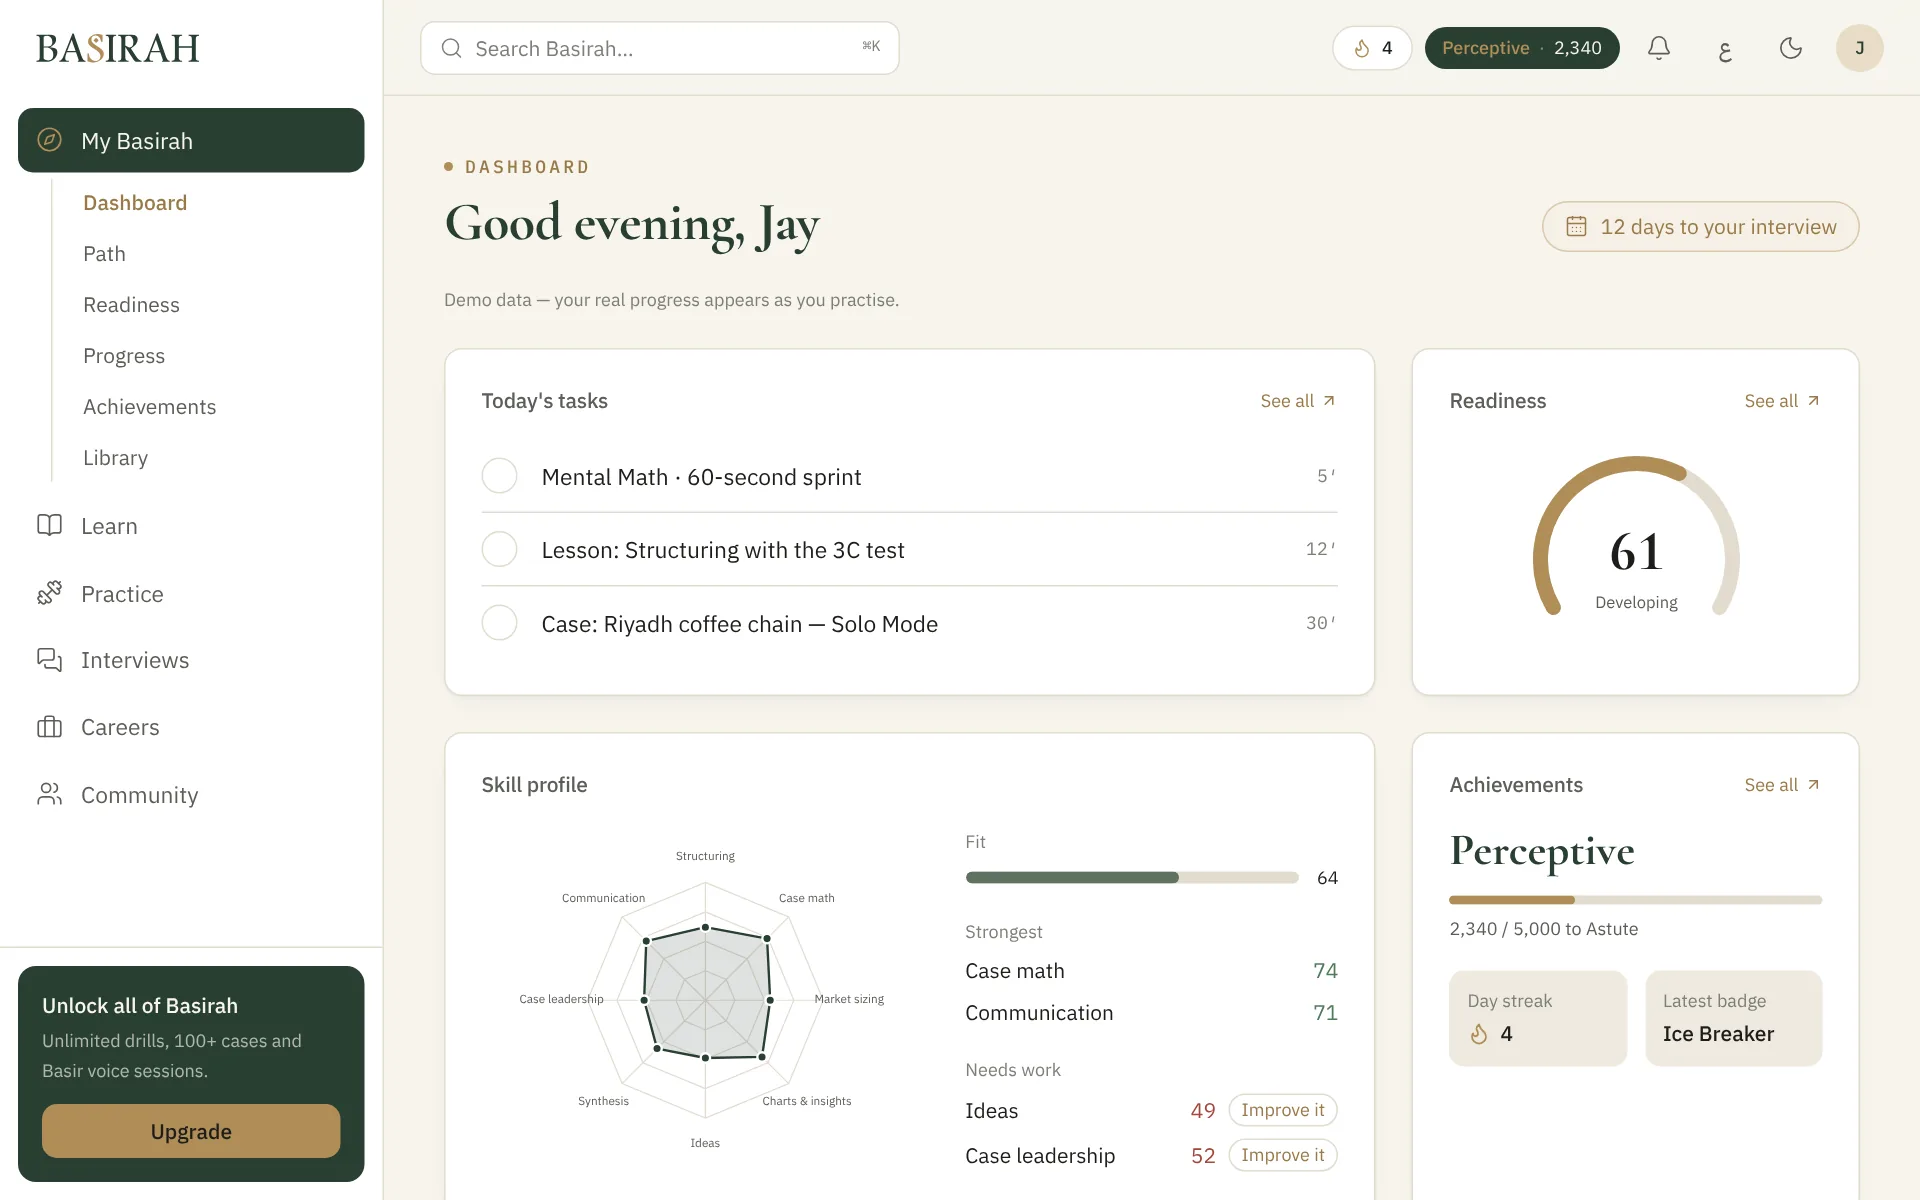Click the Practice dumbbell icon

tap(49, 593)
